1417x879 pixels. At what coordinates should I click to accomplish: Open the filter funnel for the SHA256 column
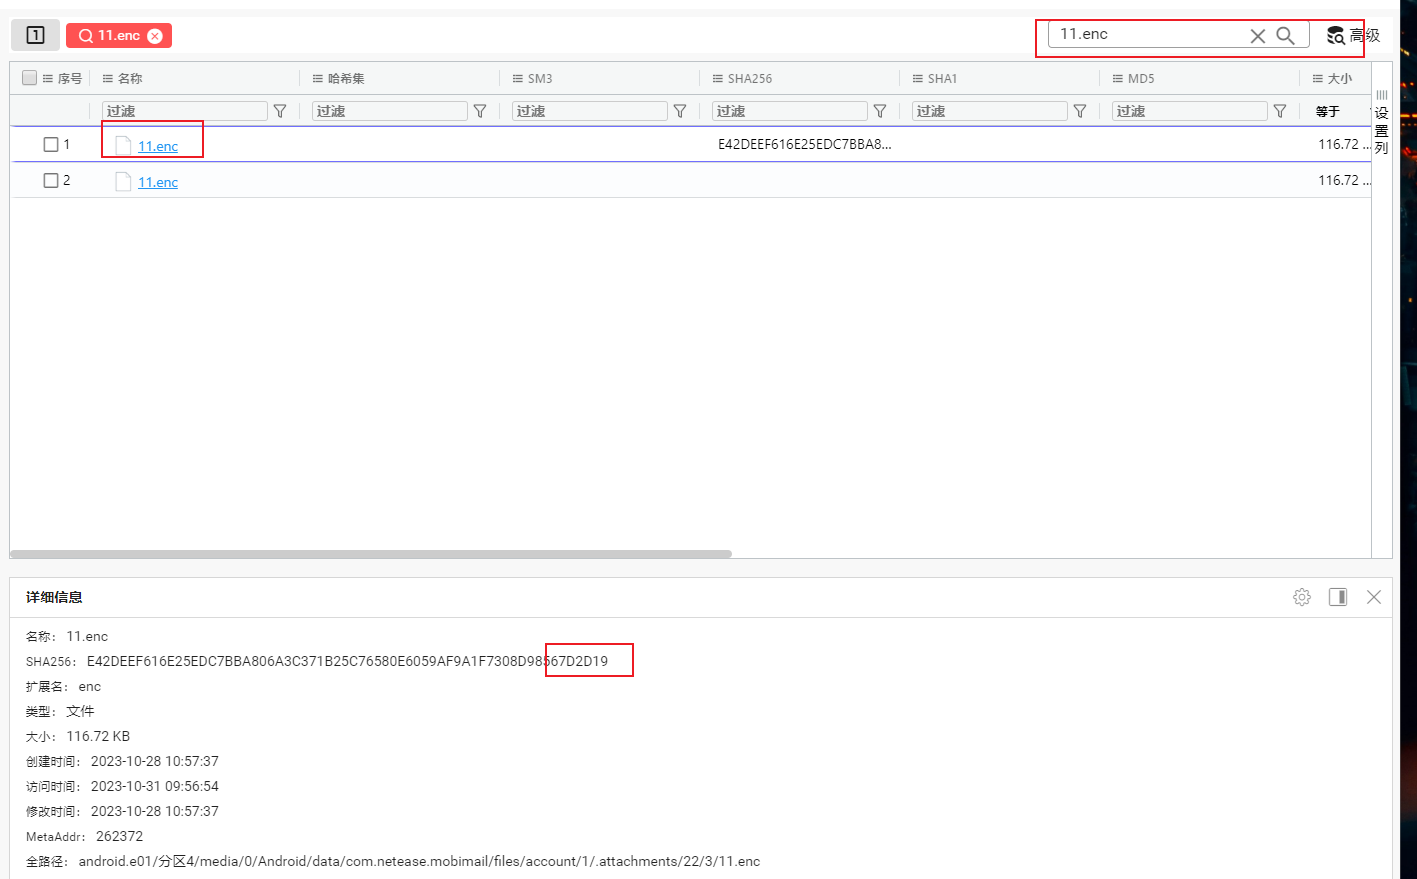click(880, 111)
